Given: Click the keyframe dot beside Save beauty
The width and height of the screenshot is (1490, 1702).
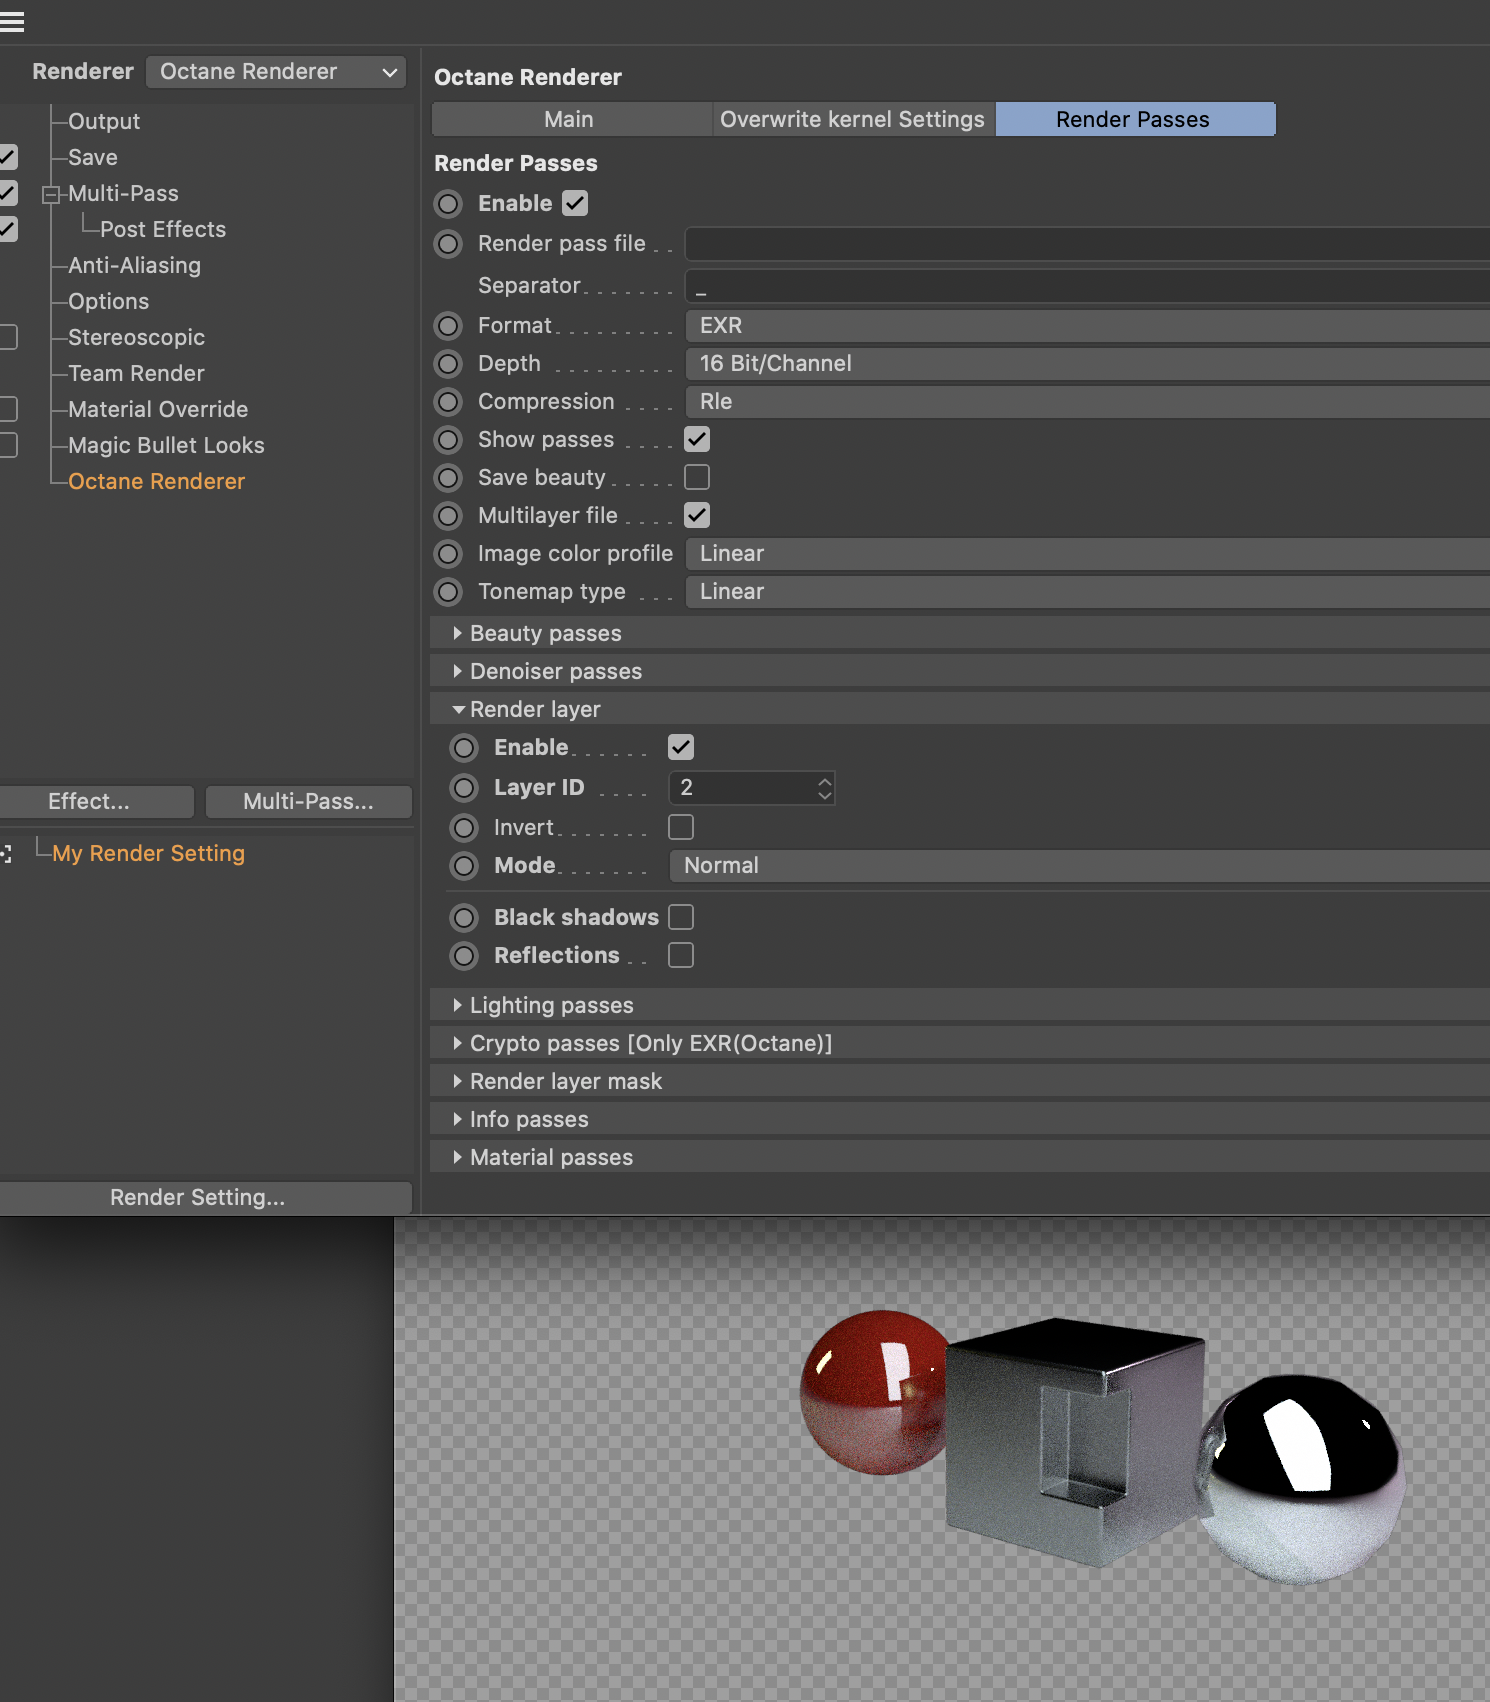Looking at the screenshot, I should point(449,478).
